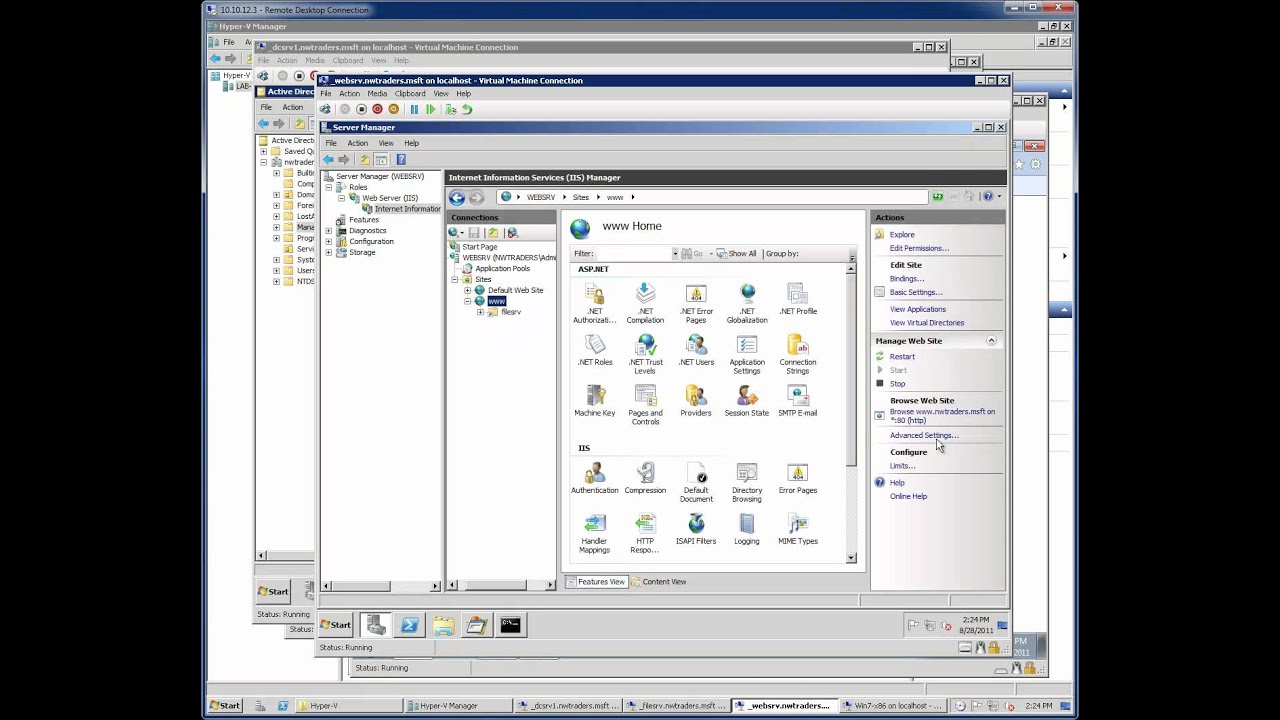Image resolution: width=1280 pixels, height=720 pixels.
Task: Expand the Diagnostics tree node
Action: click(329, 231)
